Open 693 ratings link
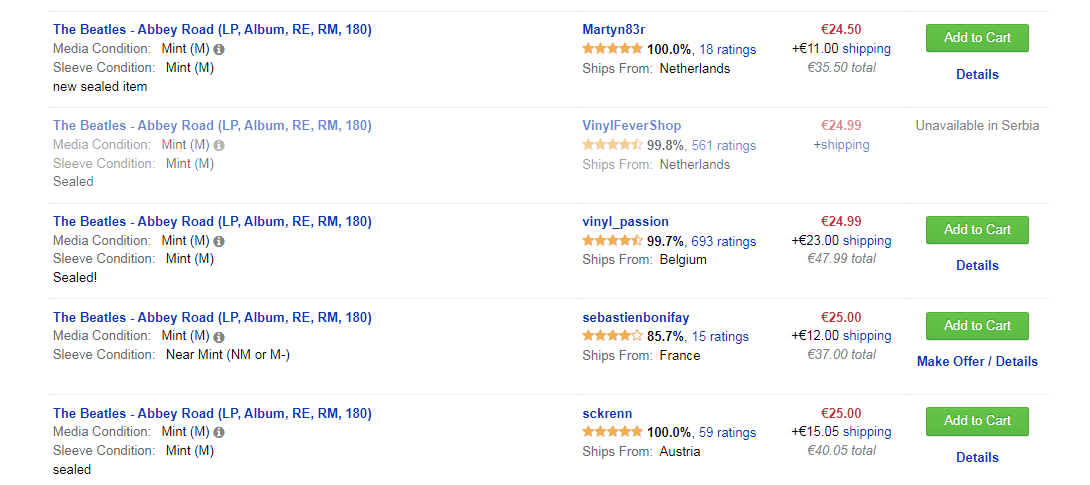The image size is (1090, 485). [724, 241]
